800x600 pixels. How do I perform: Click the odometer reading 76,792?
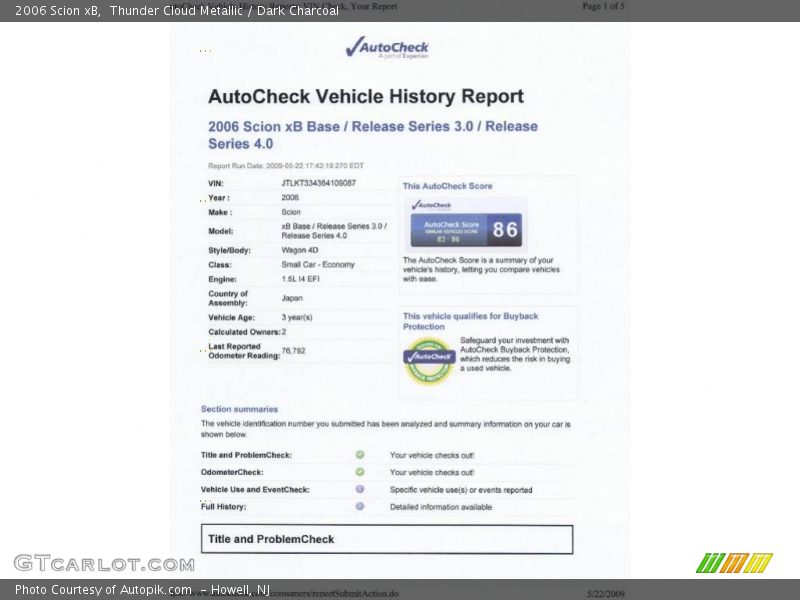click(x=293, y=351)
